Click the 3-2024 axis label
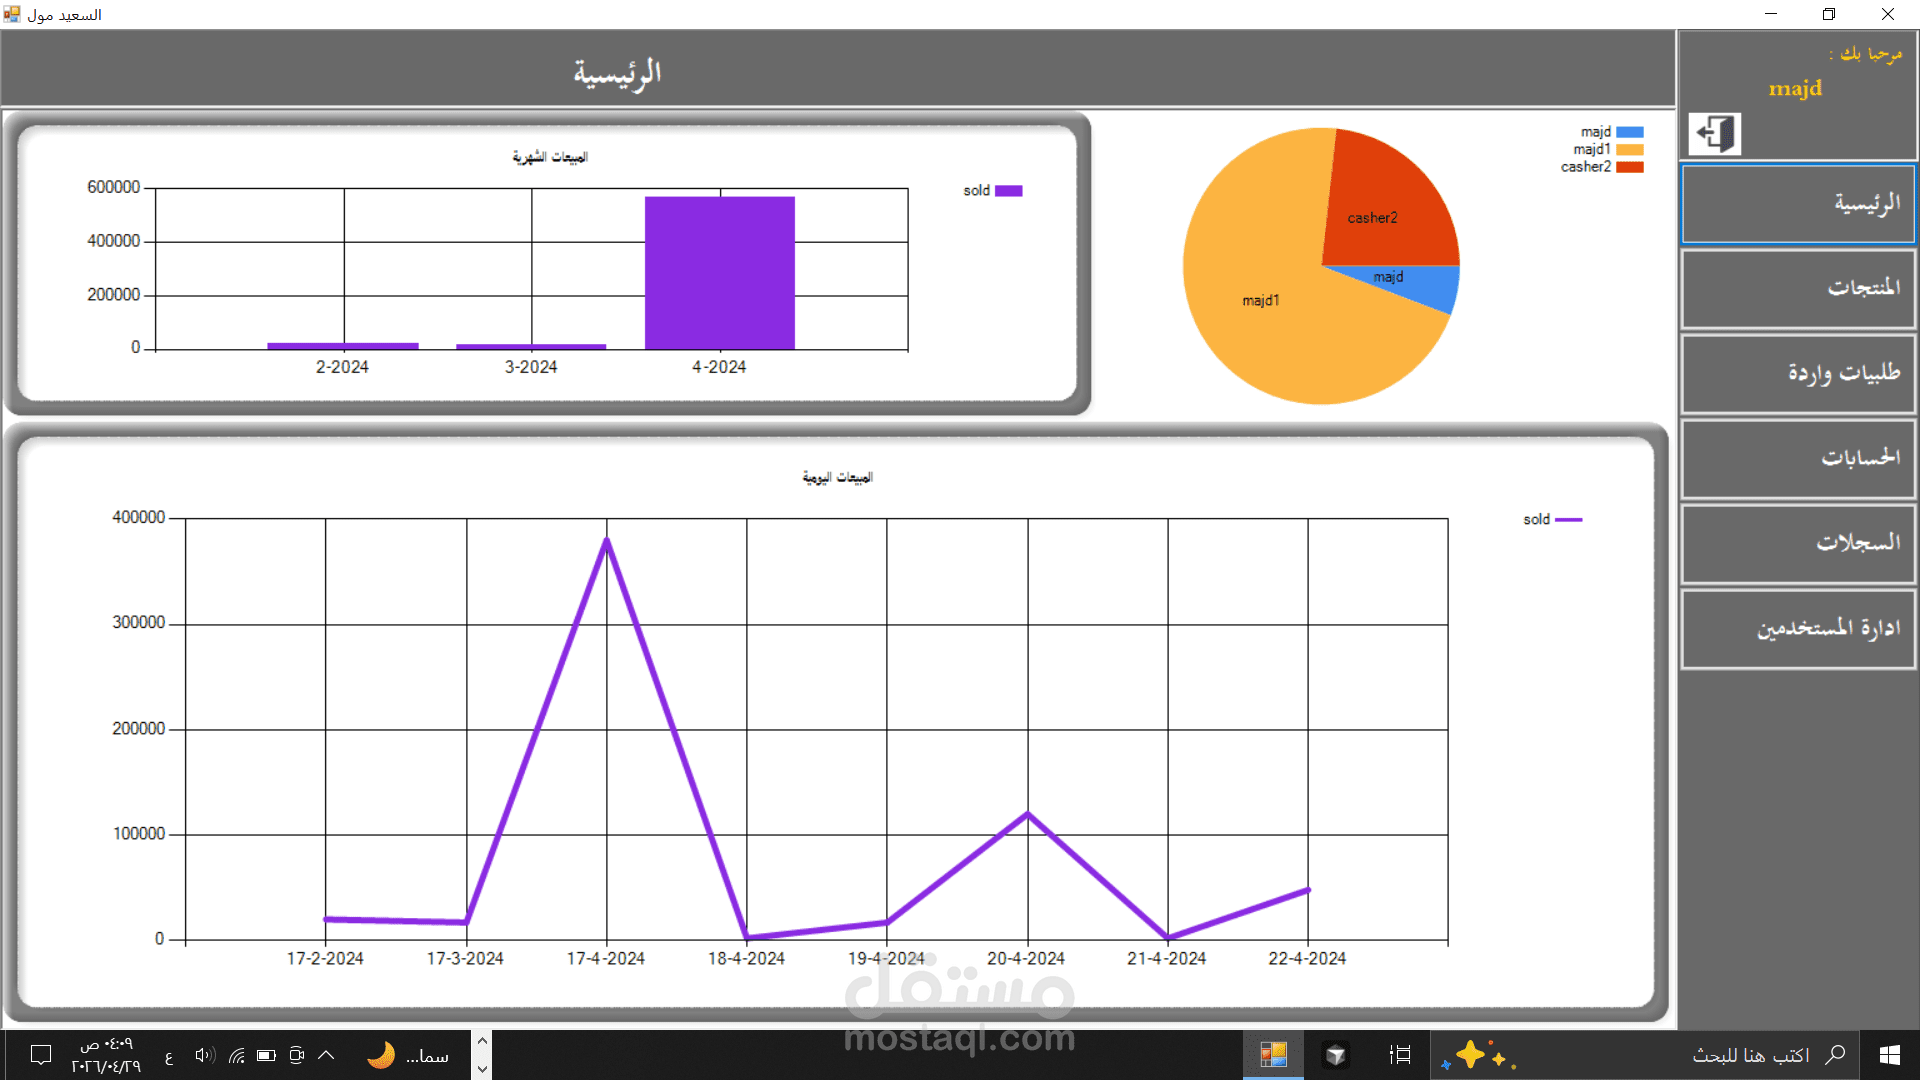The width and height of the screenshot is (1920, 1080). click(x=531, y=367)
